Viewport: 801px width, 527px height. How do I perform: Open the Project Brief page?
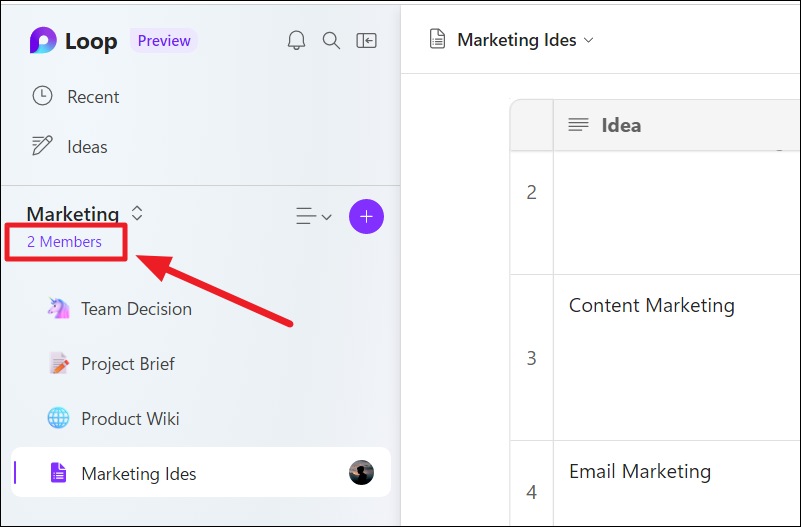128,364
